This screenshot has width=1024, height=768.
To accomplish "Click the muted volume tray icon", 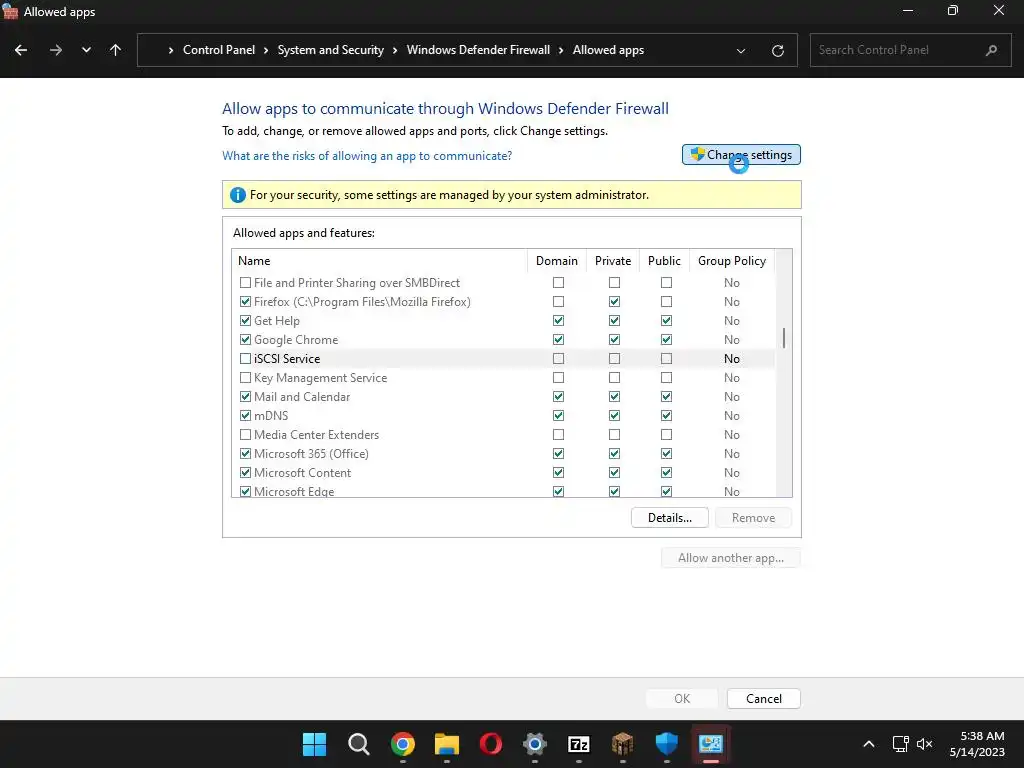I will point(925,744).
